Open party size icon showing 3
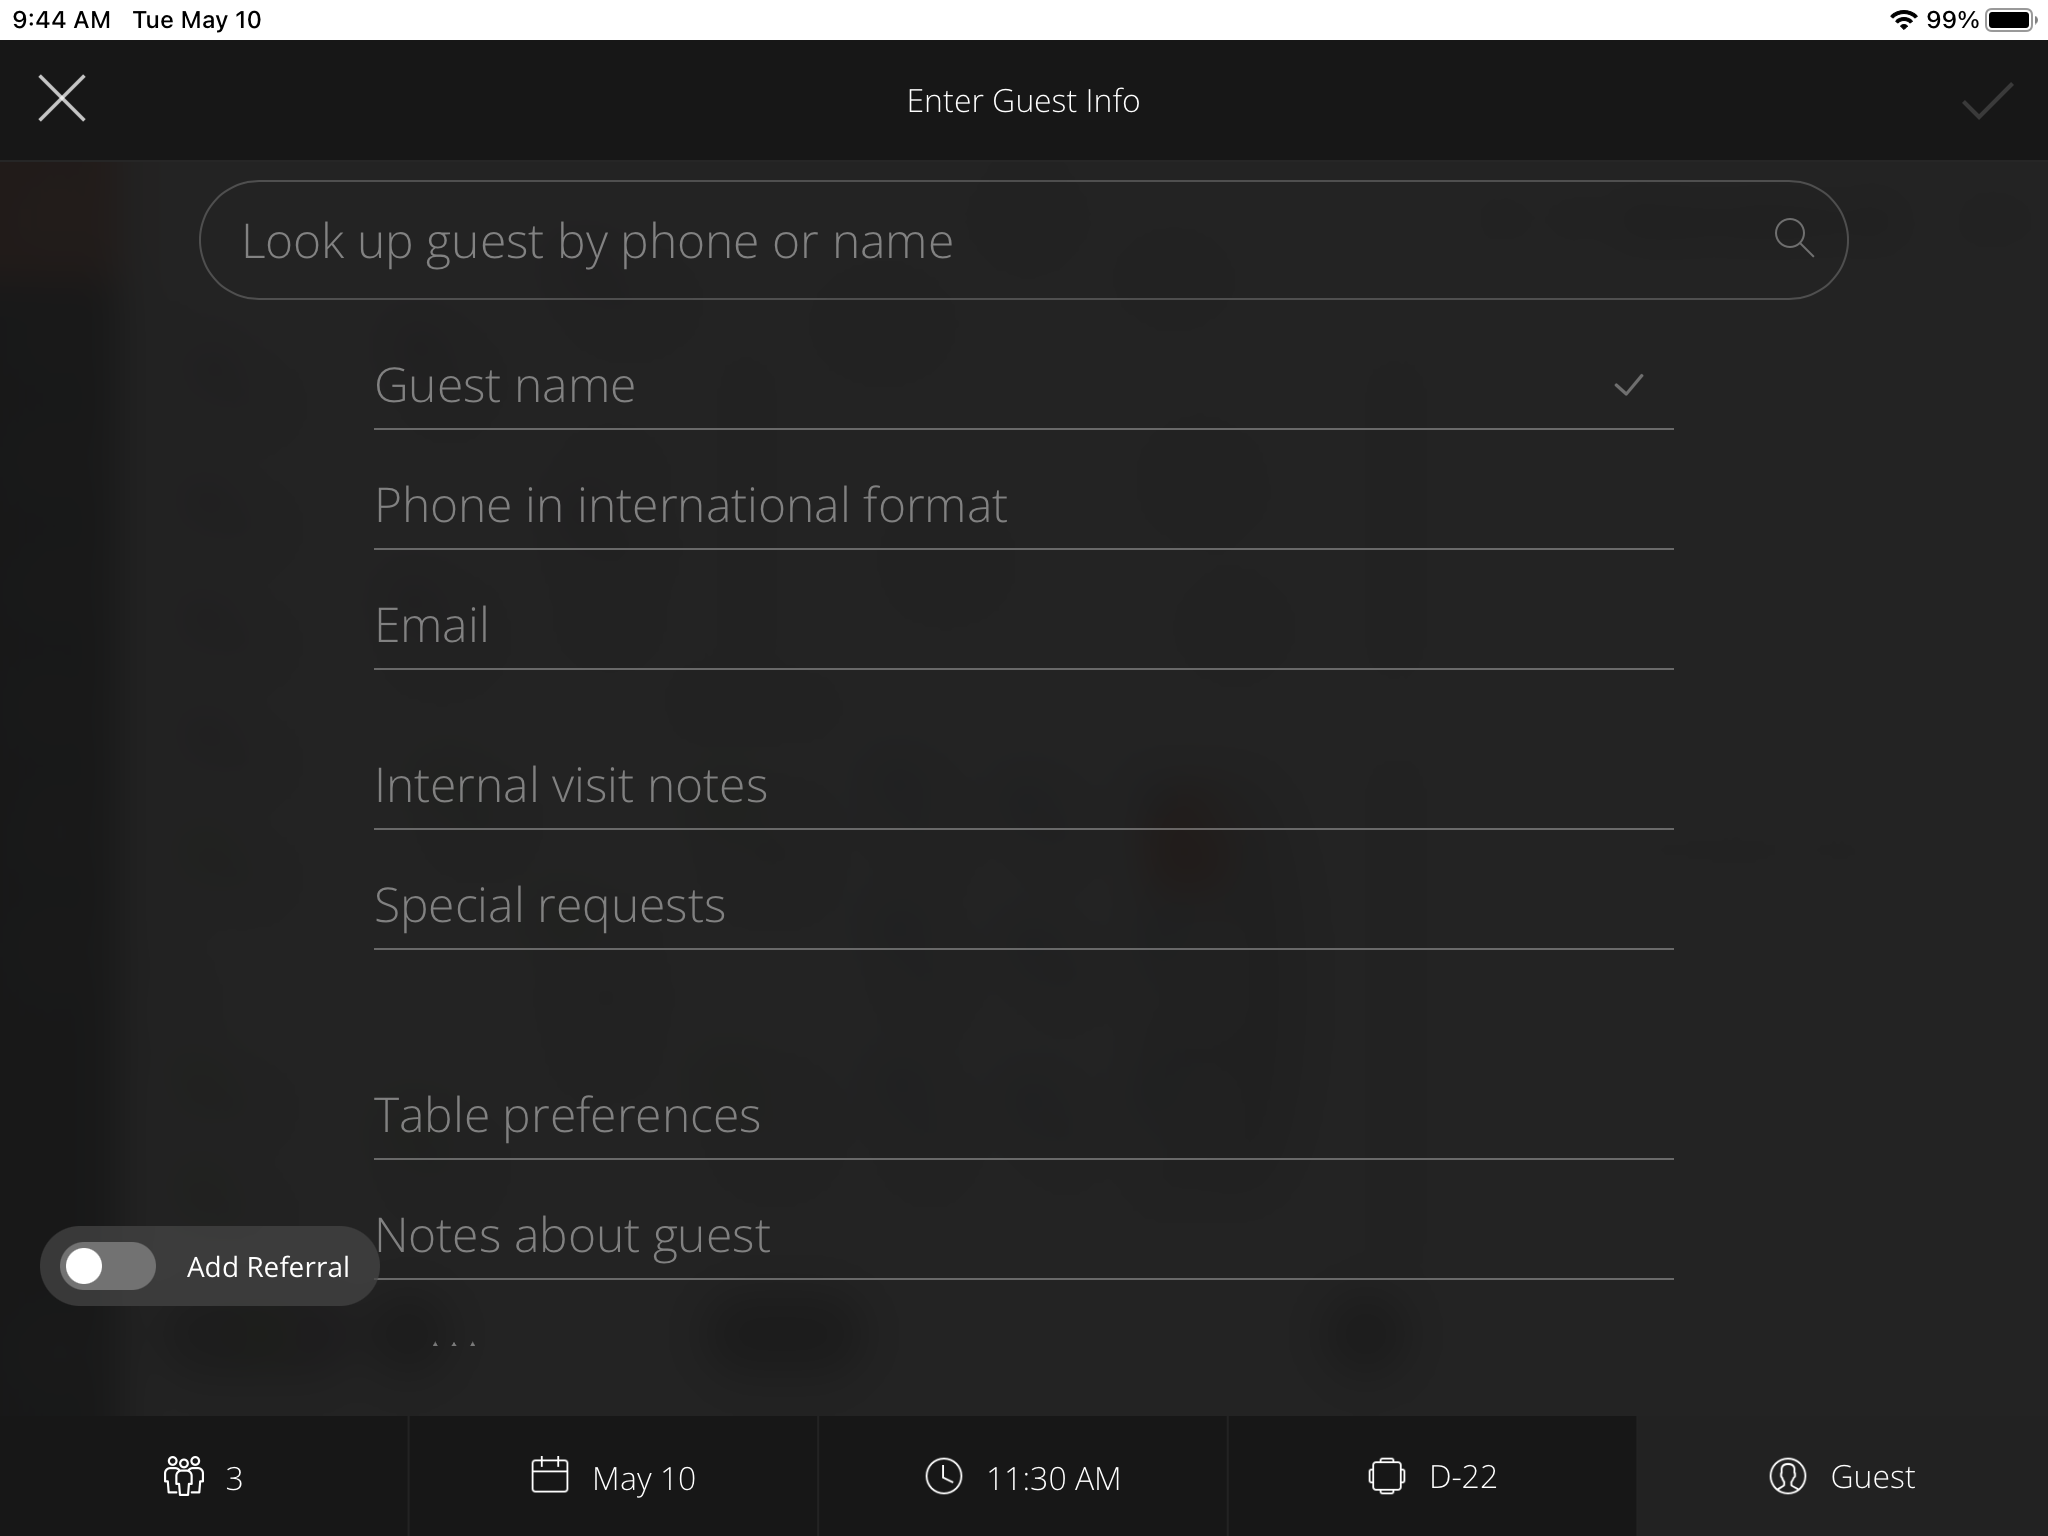The height and width of the screenshot is (1536, 2048). pos(183,1476)
